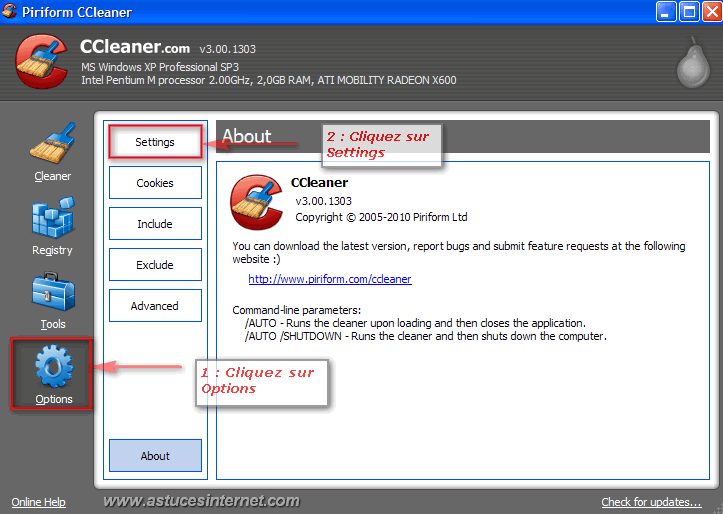Click the /AUTO - Runs the cleaner upon loading line

[415, 323]
